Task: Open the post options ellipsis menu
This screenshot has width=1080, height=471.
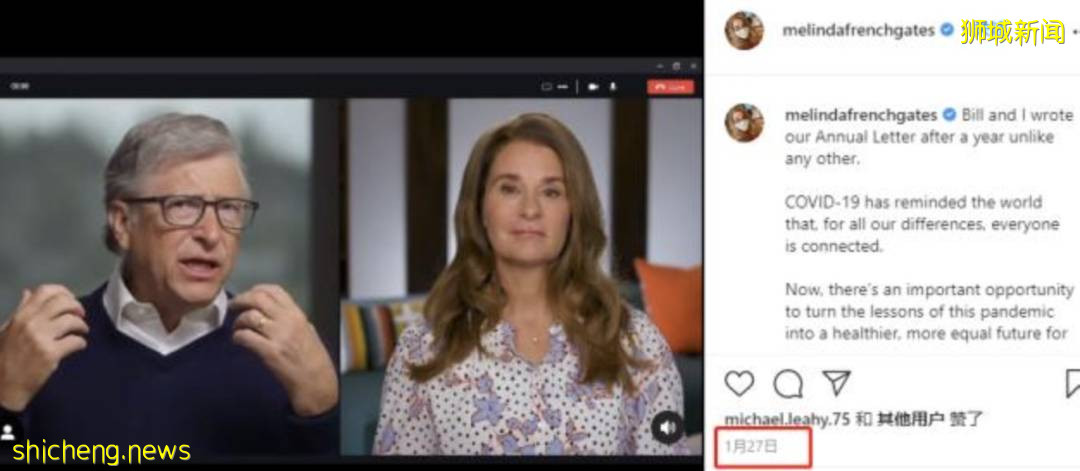Action: [1075, 31]
